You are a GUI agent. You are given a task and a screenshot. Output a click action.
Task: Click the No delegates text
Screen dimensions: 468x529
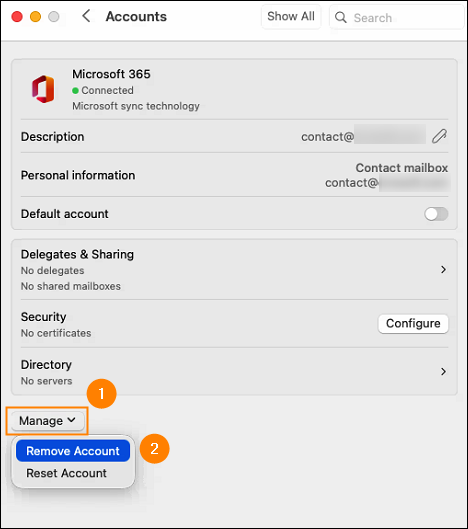click(53, 271)
